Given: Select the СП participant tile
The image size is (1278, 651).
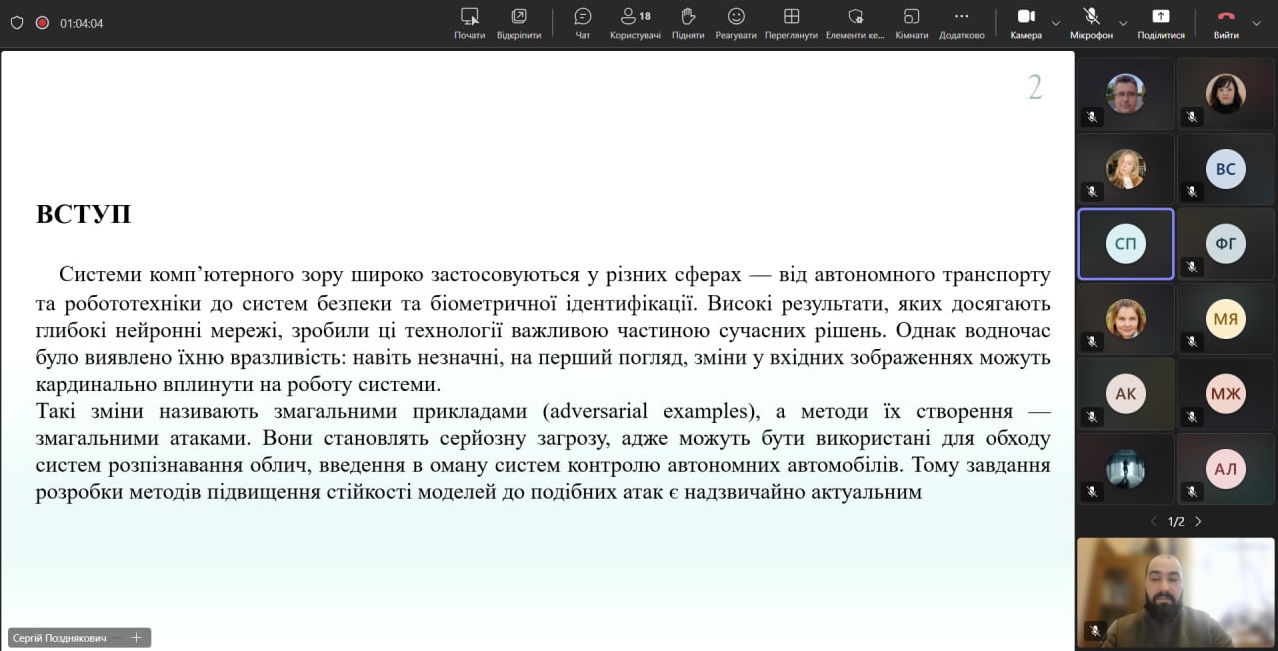Looking at the screenshot, I should coord(1125,244).
